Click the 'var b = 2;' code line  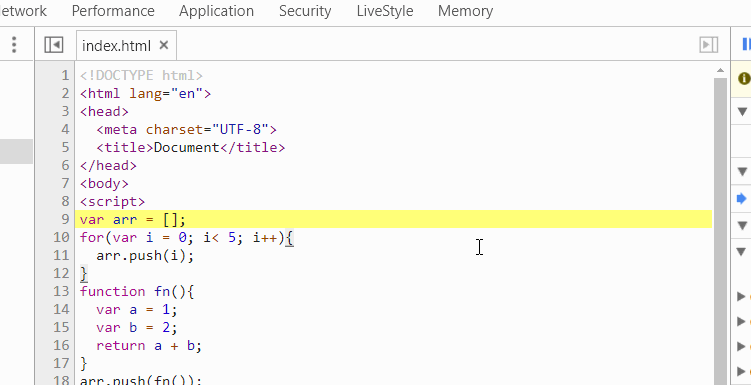(137, 328)
